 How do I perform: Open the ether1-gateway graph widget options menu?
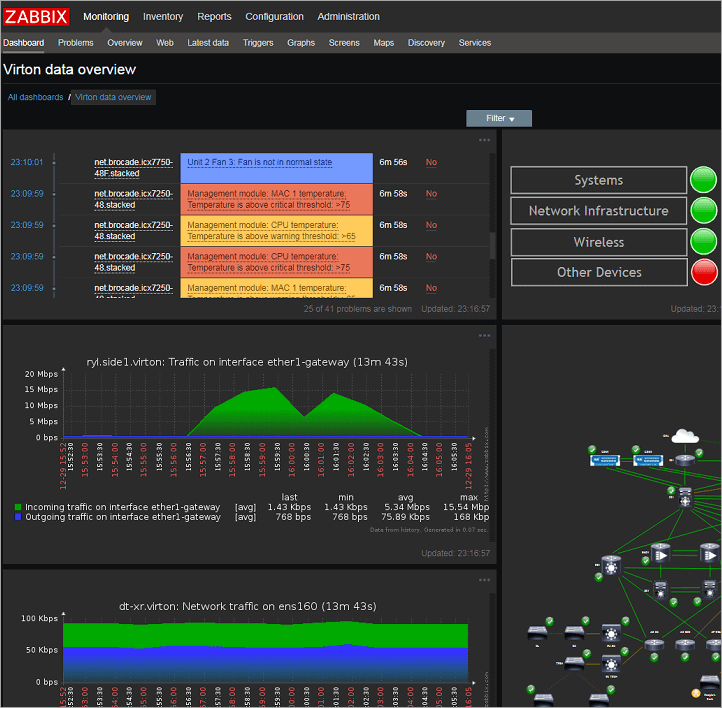pos(485,335)
